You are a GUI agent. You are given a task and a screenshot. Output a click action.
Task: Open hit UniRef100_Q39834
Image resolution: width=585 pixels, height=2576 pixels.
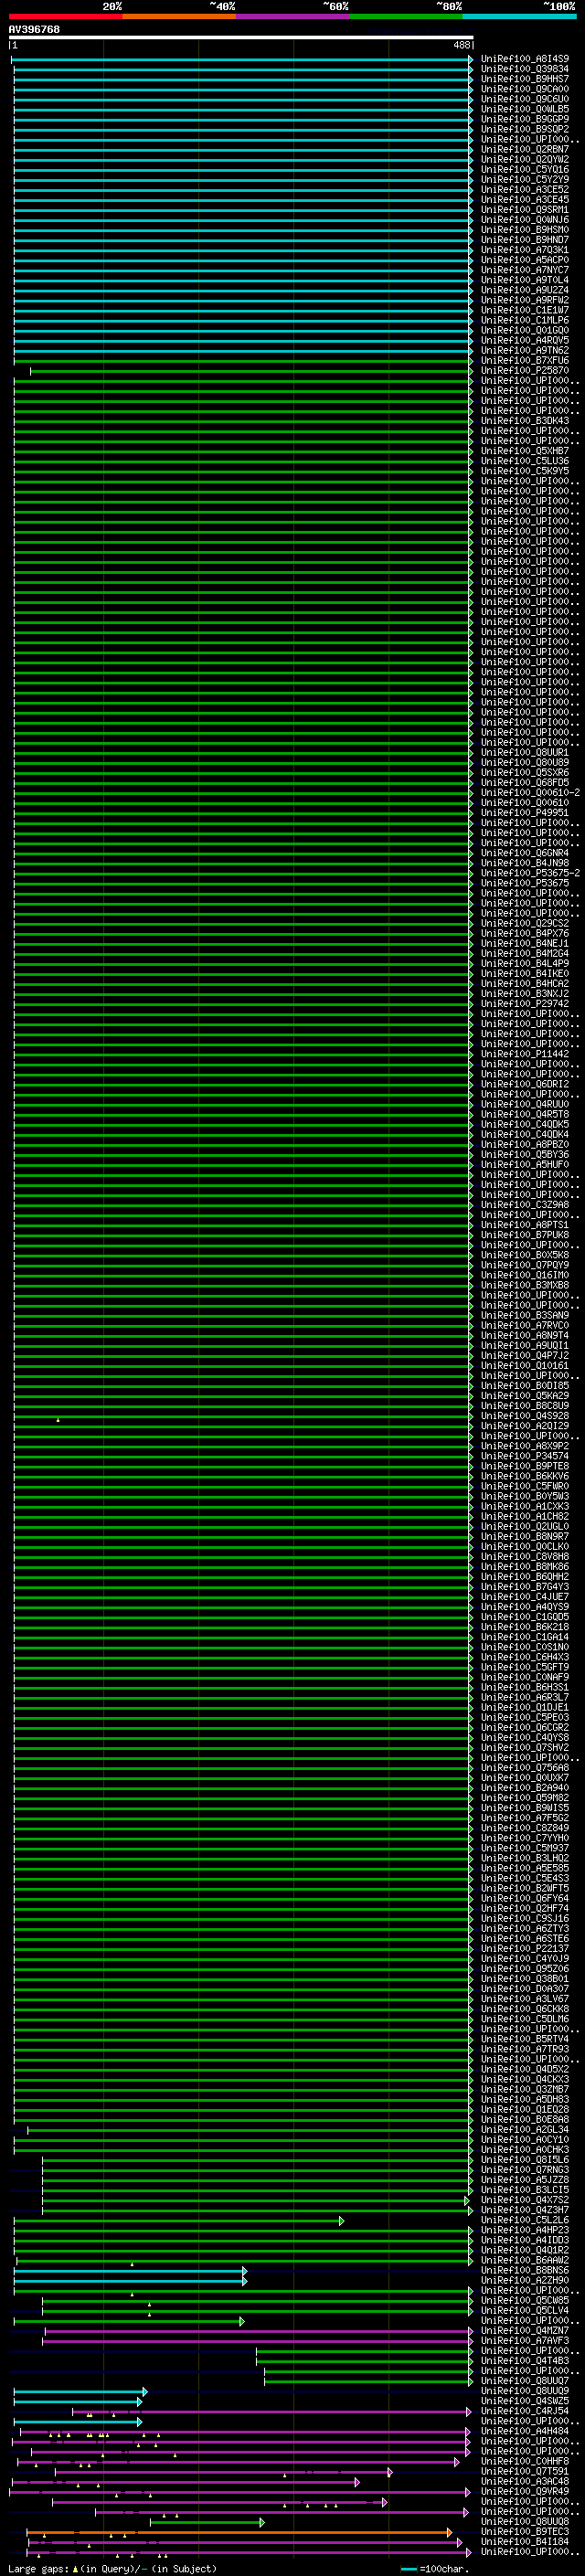point(525,69)
